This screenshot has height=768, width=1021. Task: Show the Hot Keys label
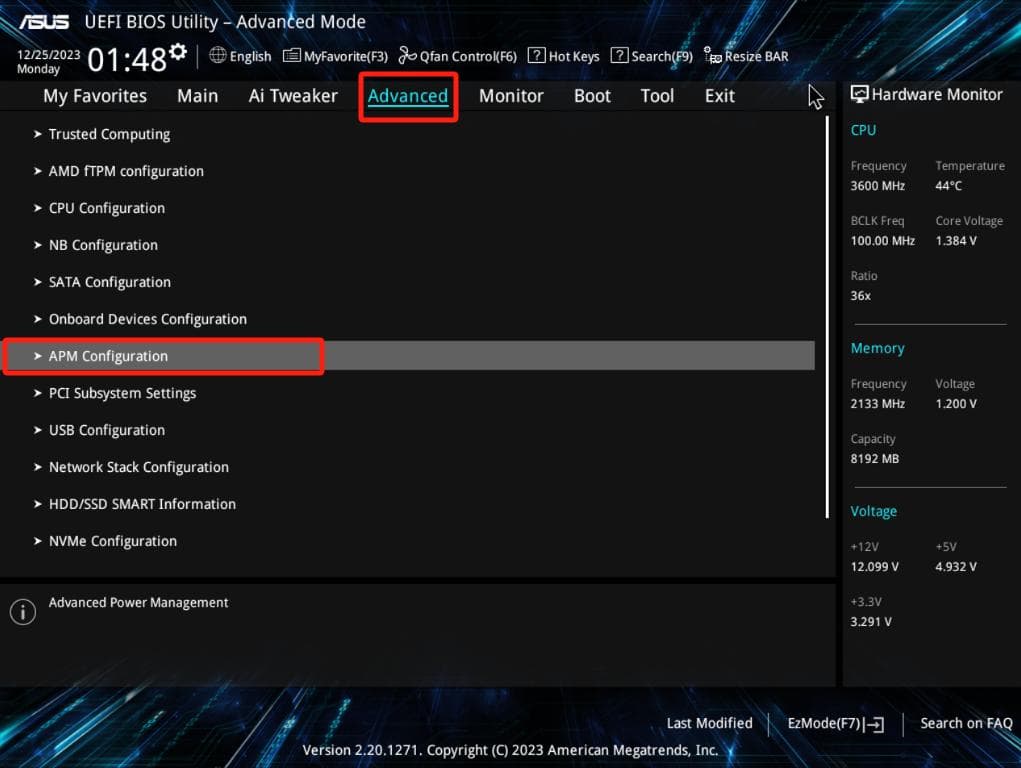[574, 57]
